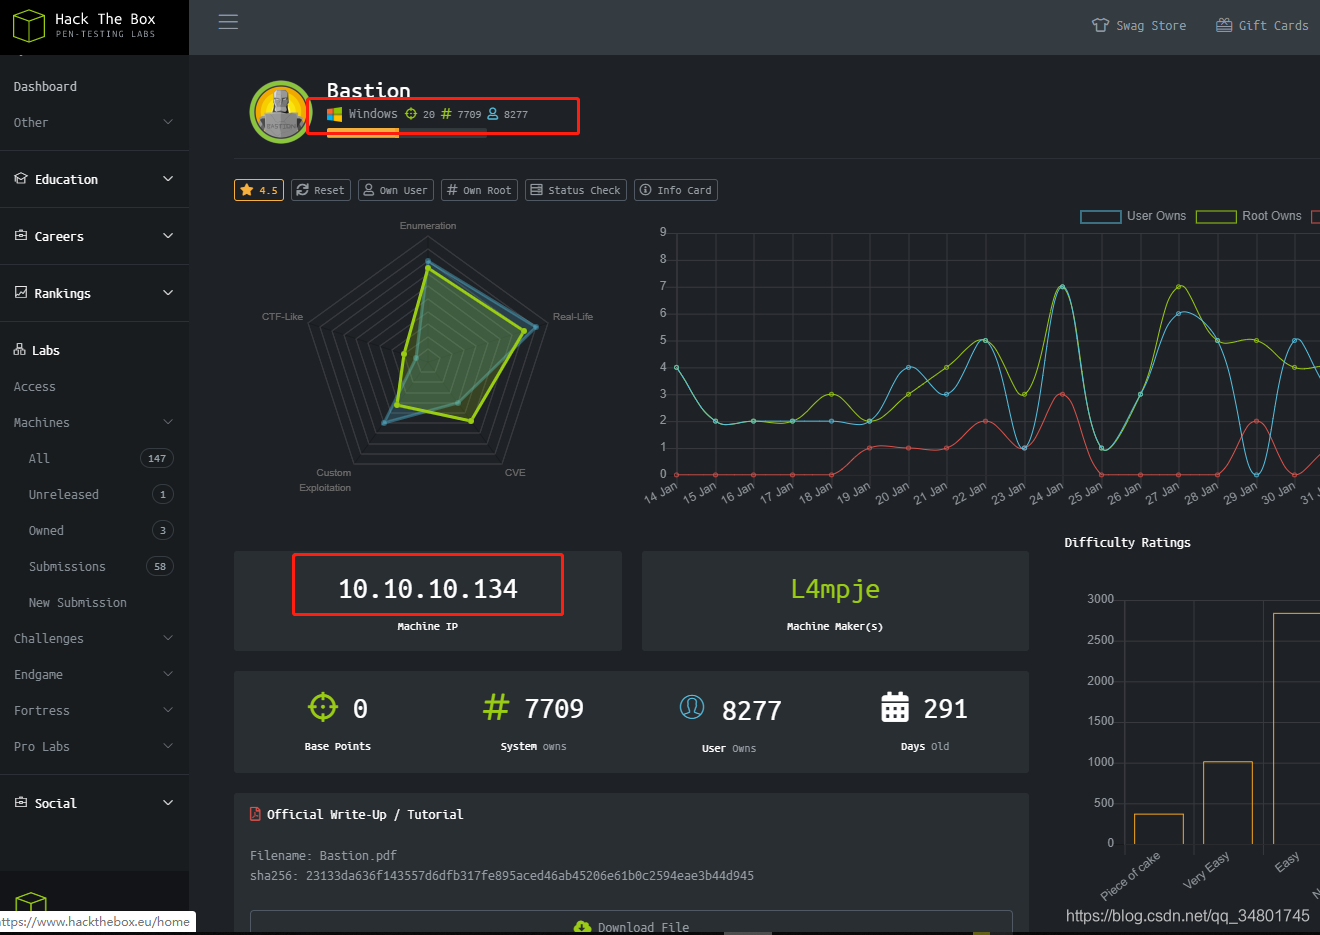
Task: Click the Very Easy difficulty rating bar
Action: tap(1228, 803)
